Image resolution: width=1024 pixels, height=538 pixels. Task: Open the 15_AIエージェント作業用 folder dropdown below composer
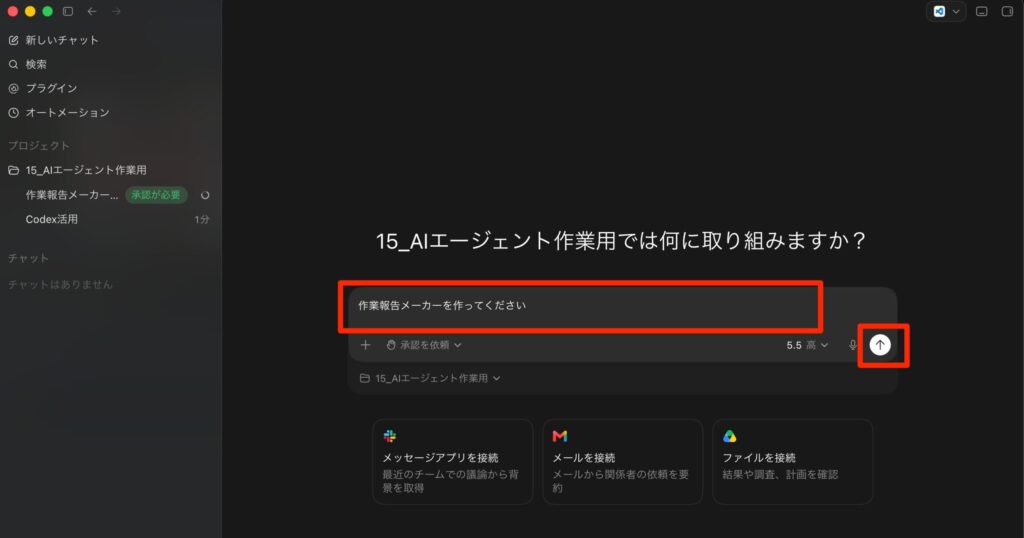pyautogui.click(x=430, y=378)
